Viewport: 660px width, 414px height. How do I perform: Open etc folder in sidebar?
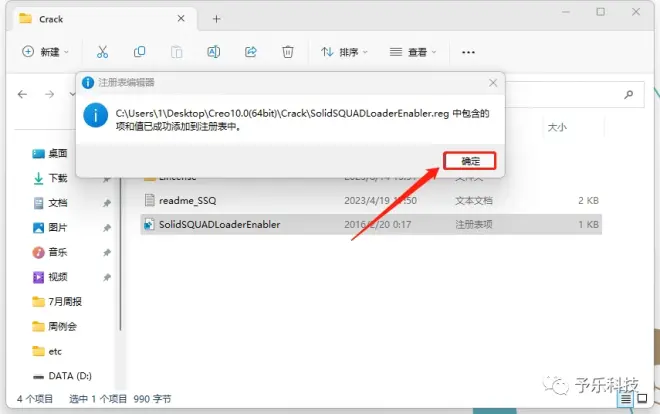point(47,351)
